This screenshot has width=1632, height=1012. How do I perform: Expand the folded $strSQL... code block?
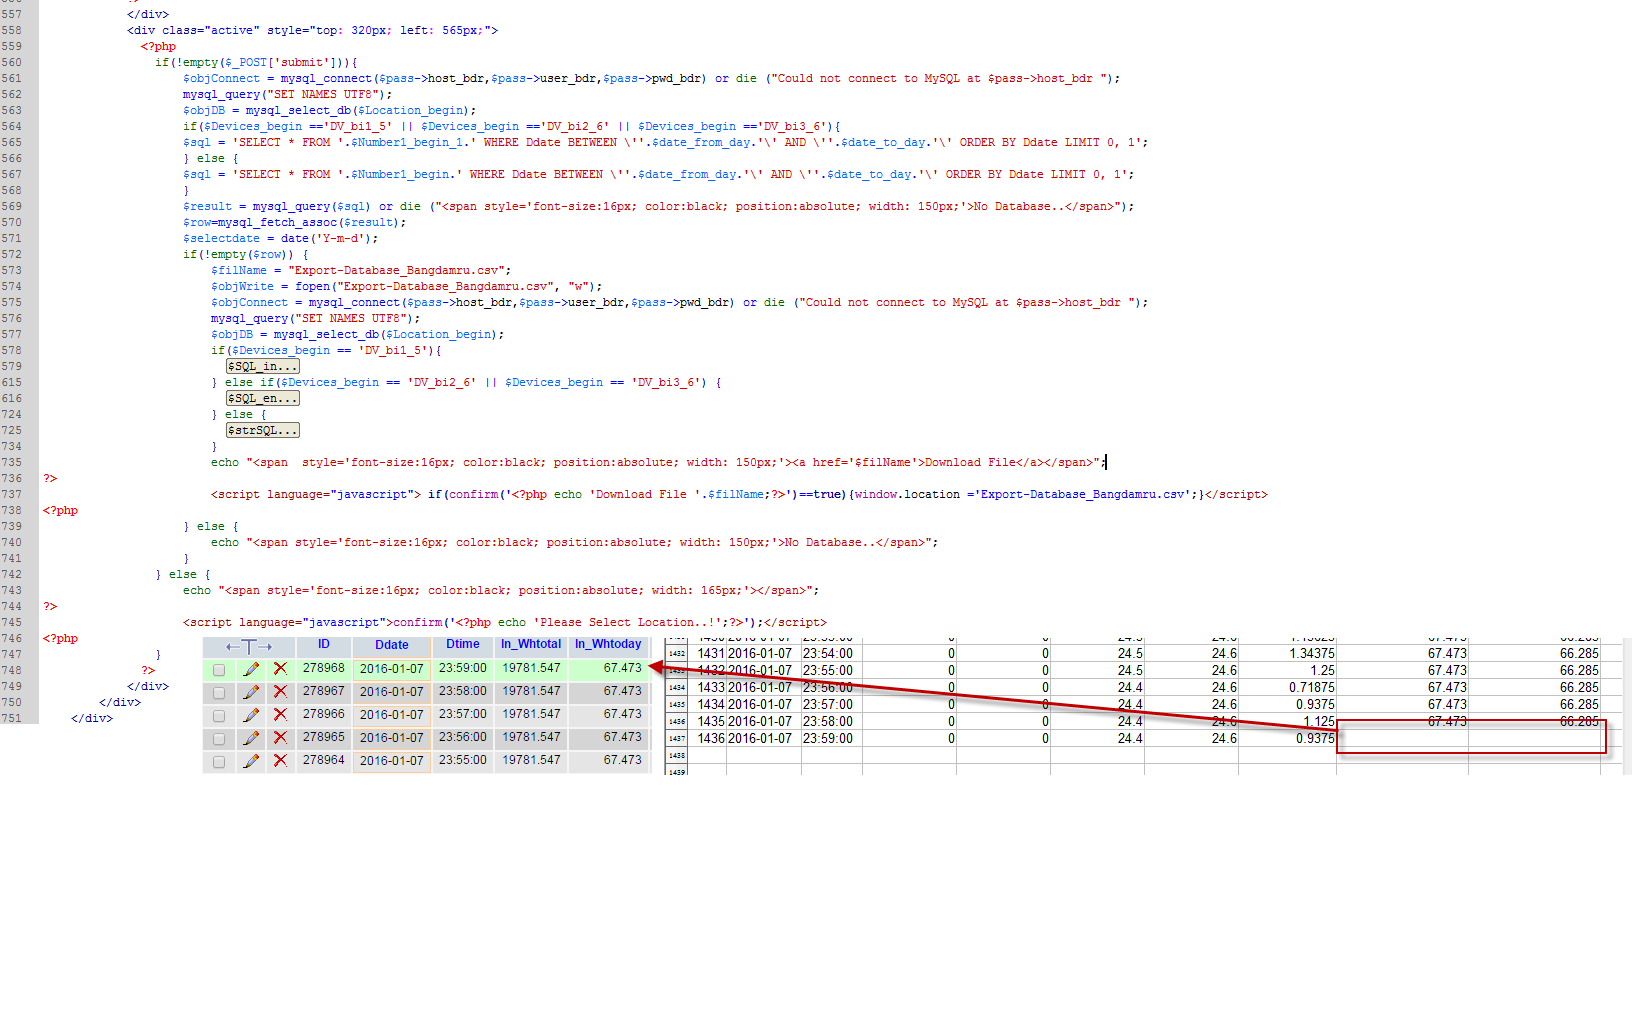click(263, 430)
